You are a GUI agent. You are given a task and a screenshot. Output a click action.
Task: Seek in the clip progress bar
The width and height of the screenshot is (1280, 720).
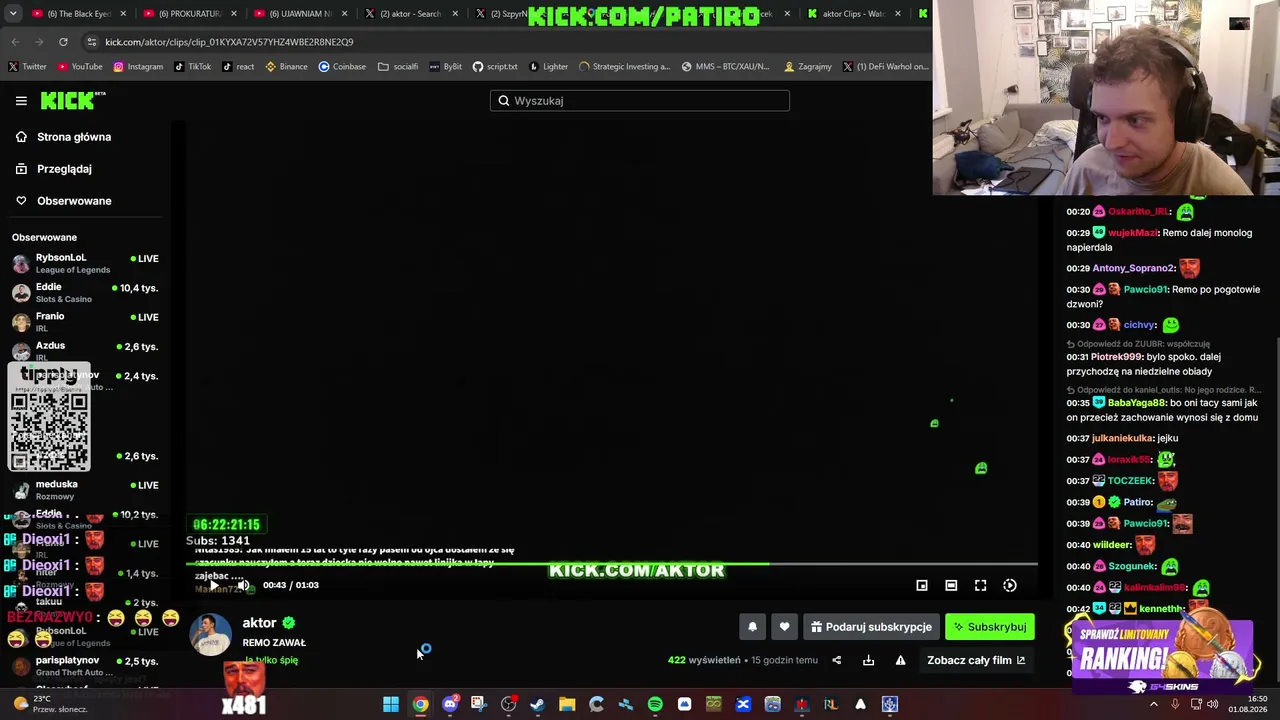click(x=611, y=564)
